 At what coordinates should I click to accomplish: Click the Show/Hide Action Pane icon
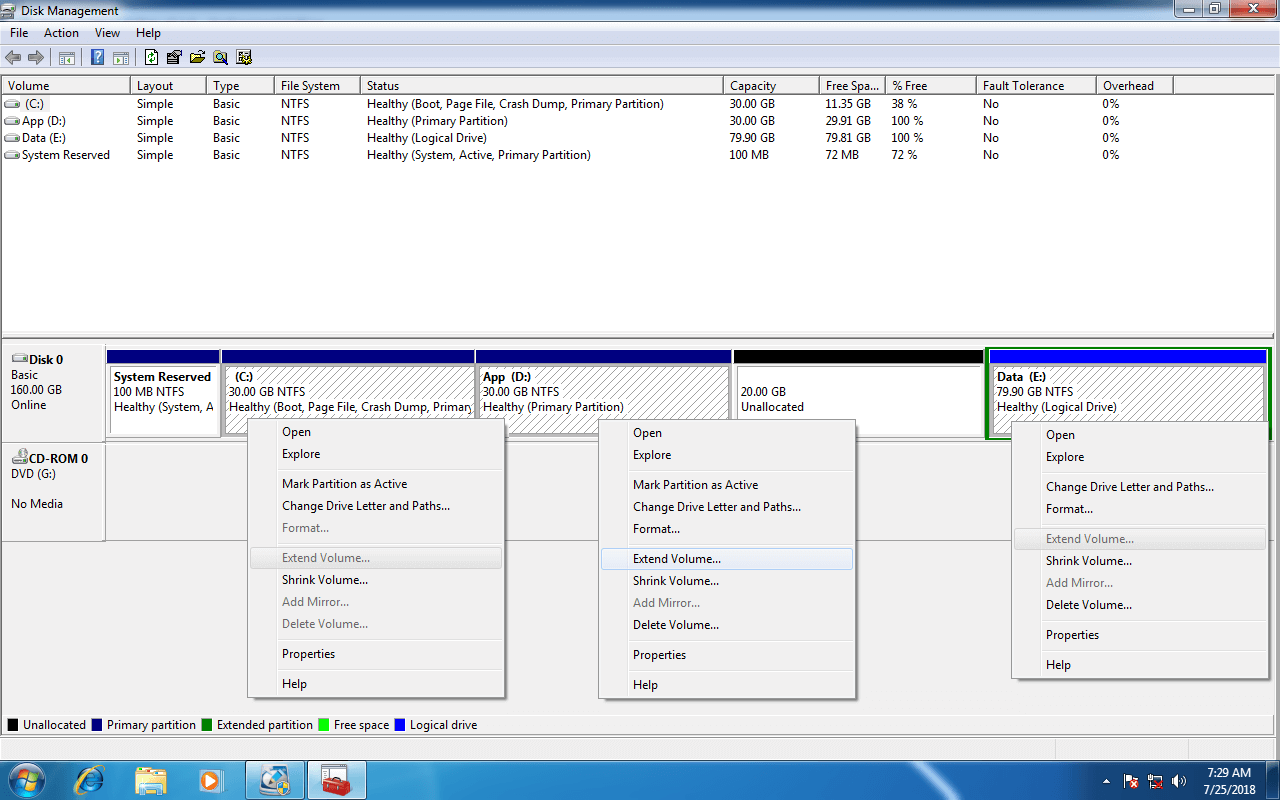point(120,58)
